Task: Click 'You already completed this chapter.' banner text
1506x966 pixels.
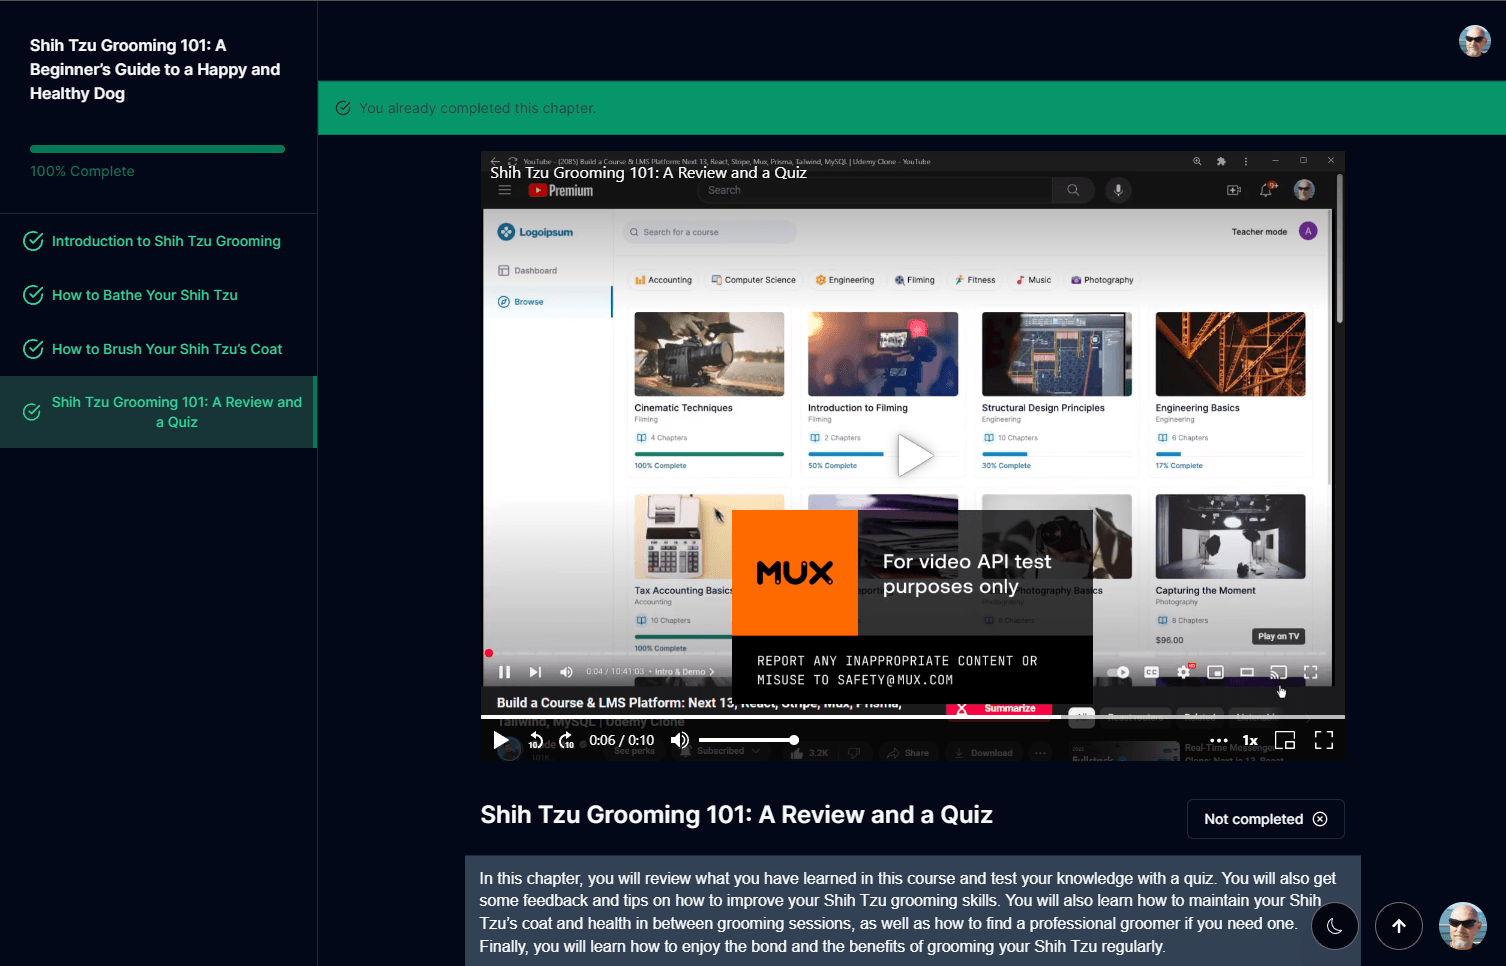Action: 477,108
